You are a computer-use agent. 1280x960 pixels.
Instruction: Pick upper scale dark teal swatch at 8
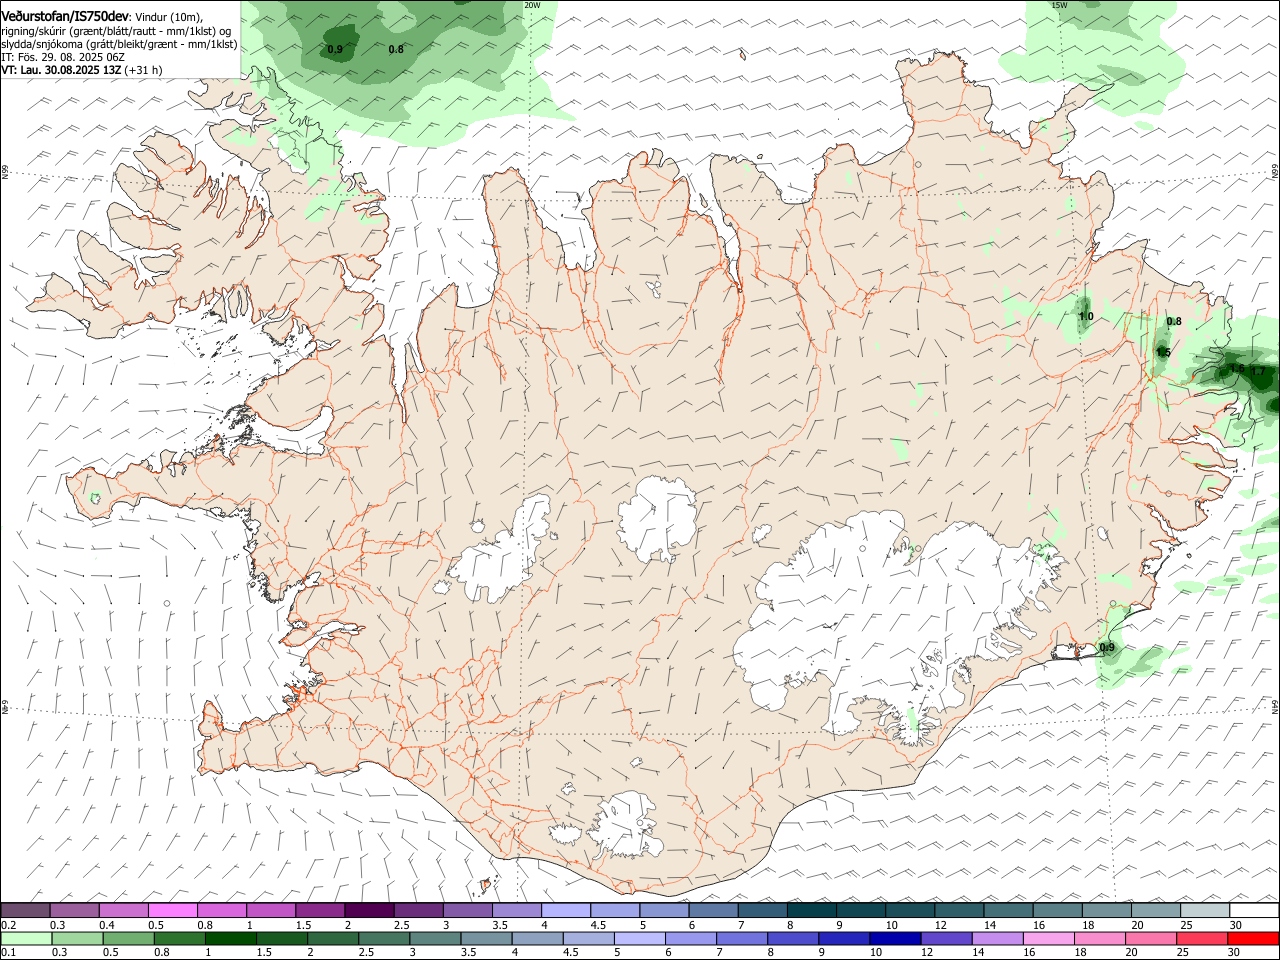point(811,910)
